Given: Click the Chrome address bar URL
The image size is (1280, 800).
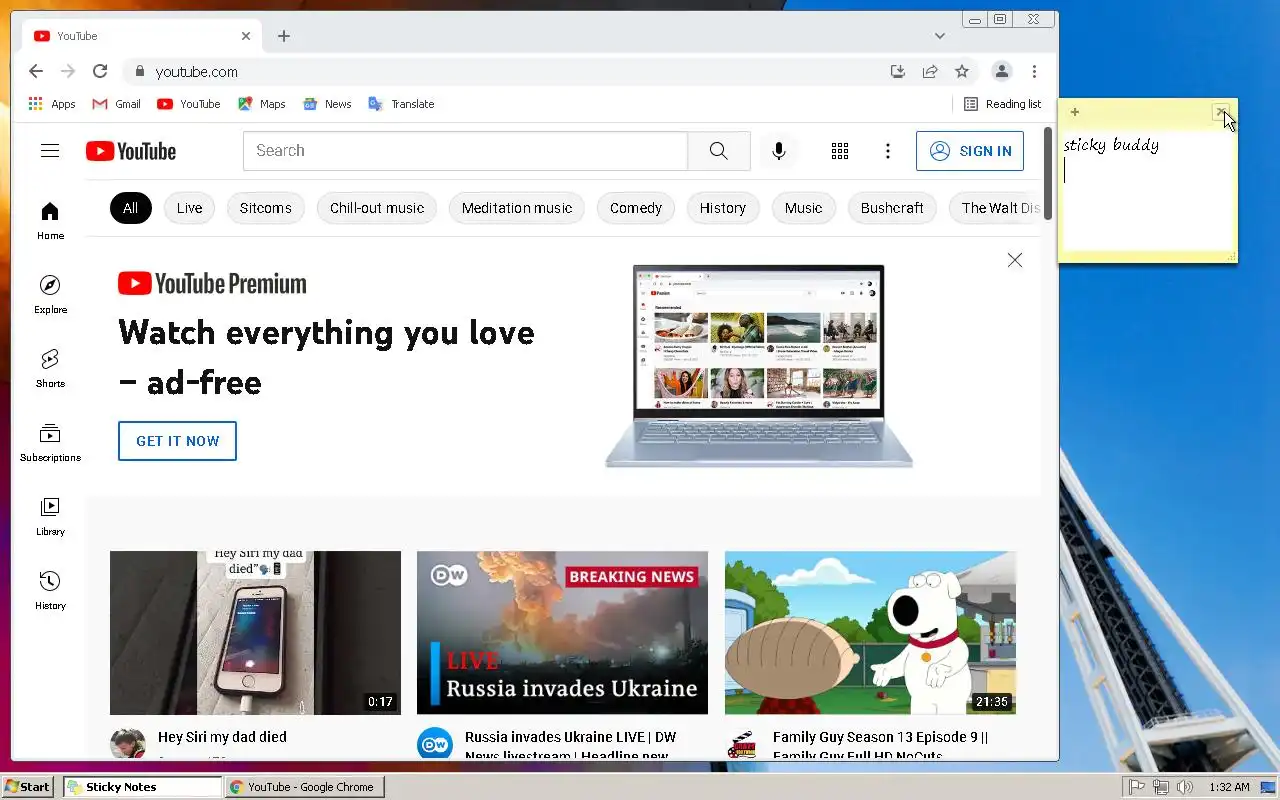Looking at the screenshot, I should coord(196,71).
